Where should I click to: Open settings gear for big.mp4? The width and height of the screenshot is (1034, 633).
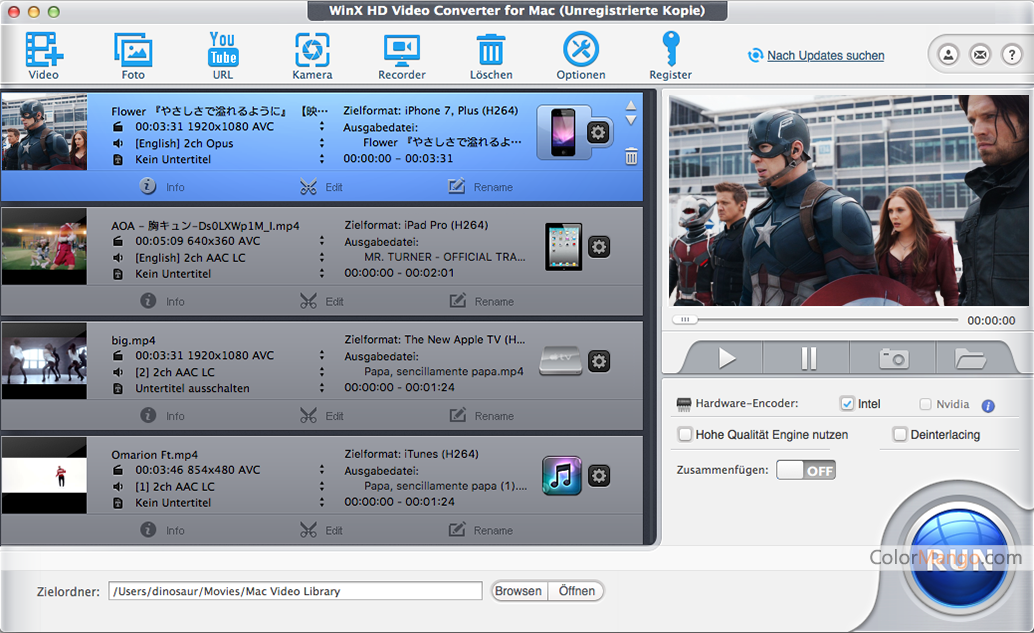pyautogui.click(x=599, y=361)
